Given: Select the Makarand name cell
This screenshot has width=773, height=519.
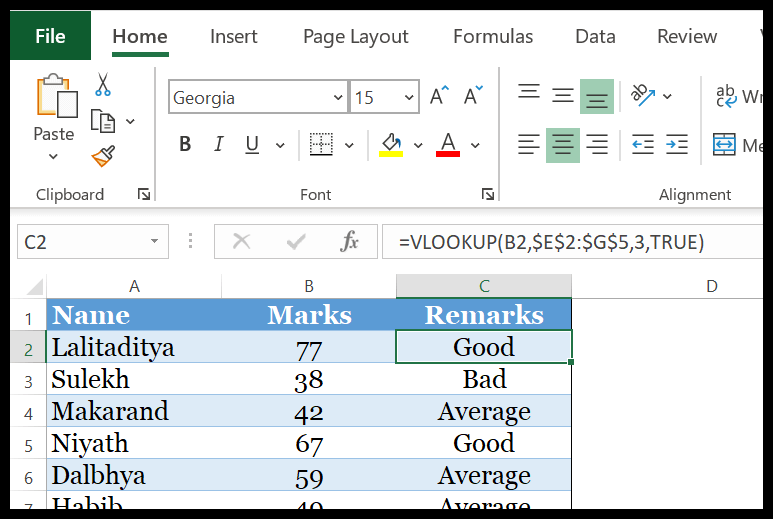Looking at the screenshot, I should [x=134, y=411].
